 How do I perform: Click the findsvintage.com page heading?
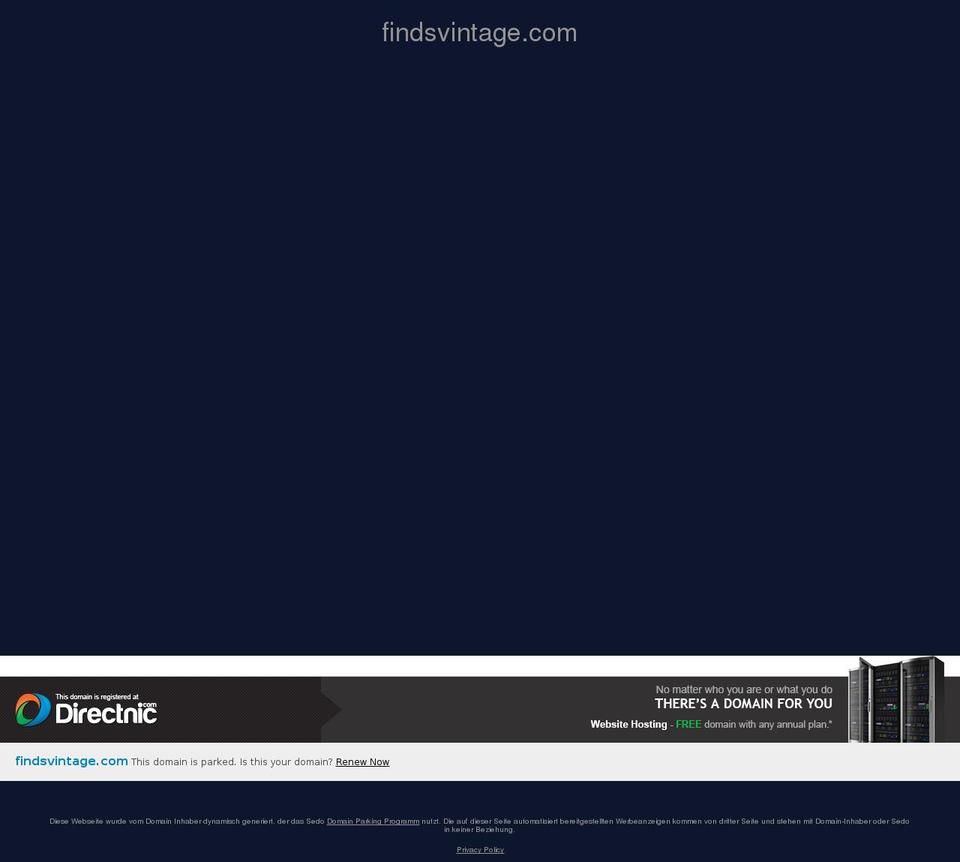tap(479, 33)
